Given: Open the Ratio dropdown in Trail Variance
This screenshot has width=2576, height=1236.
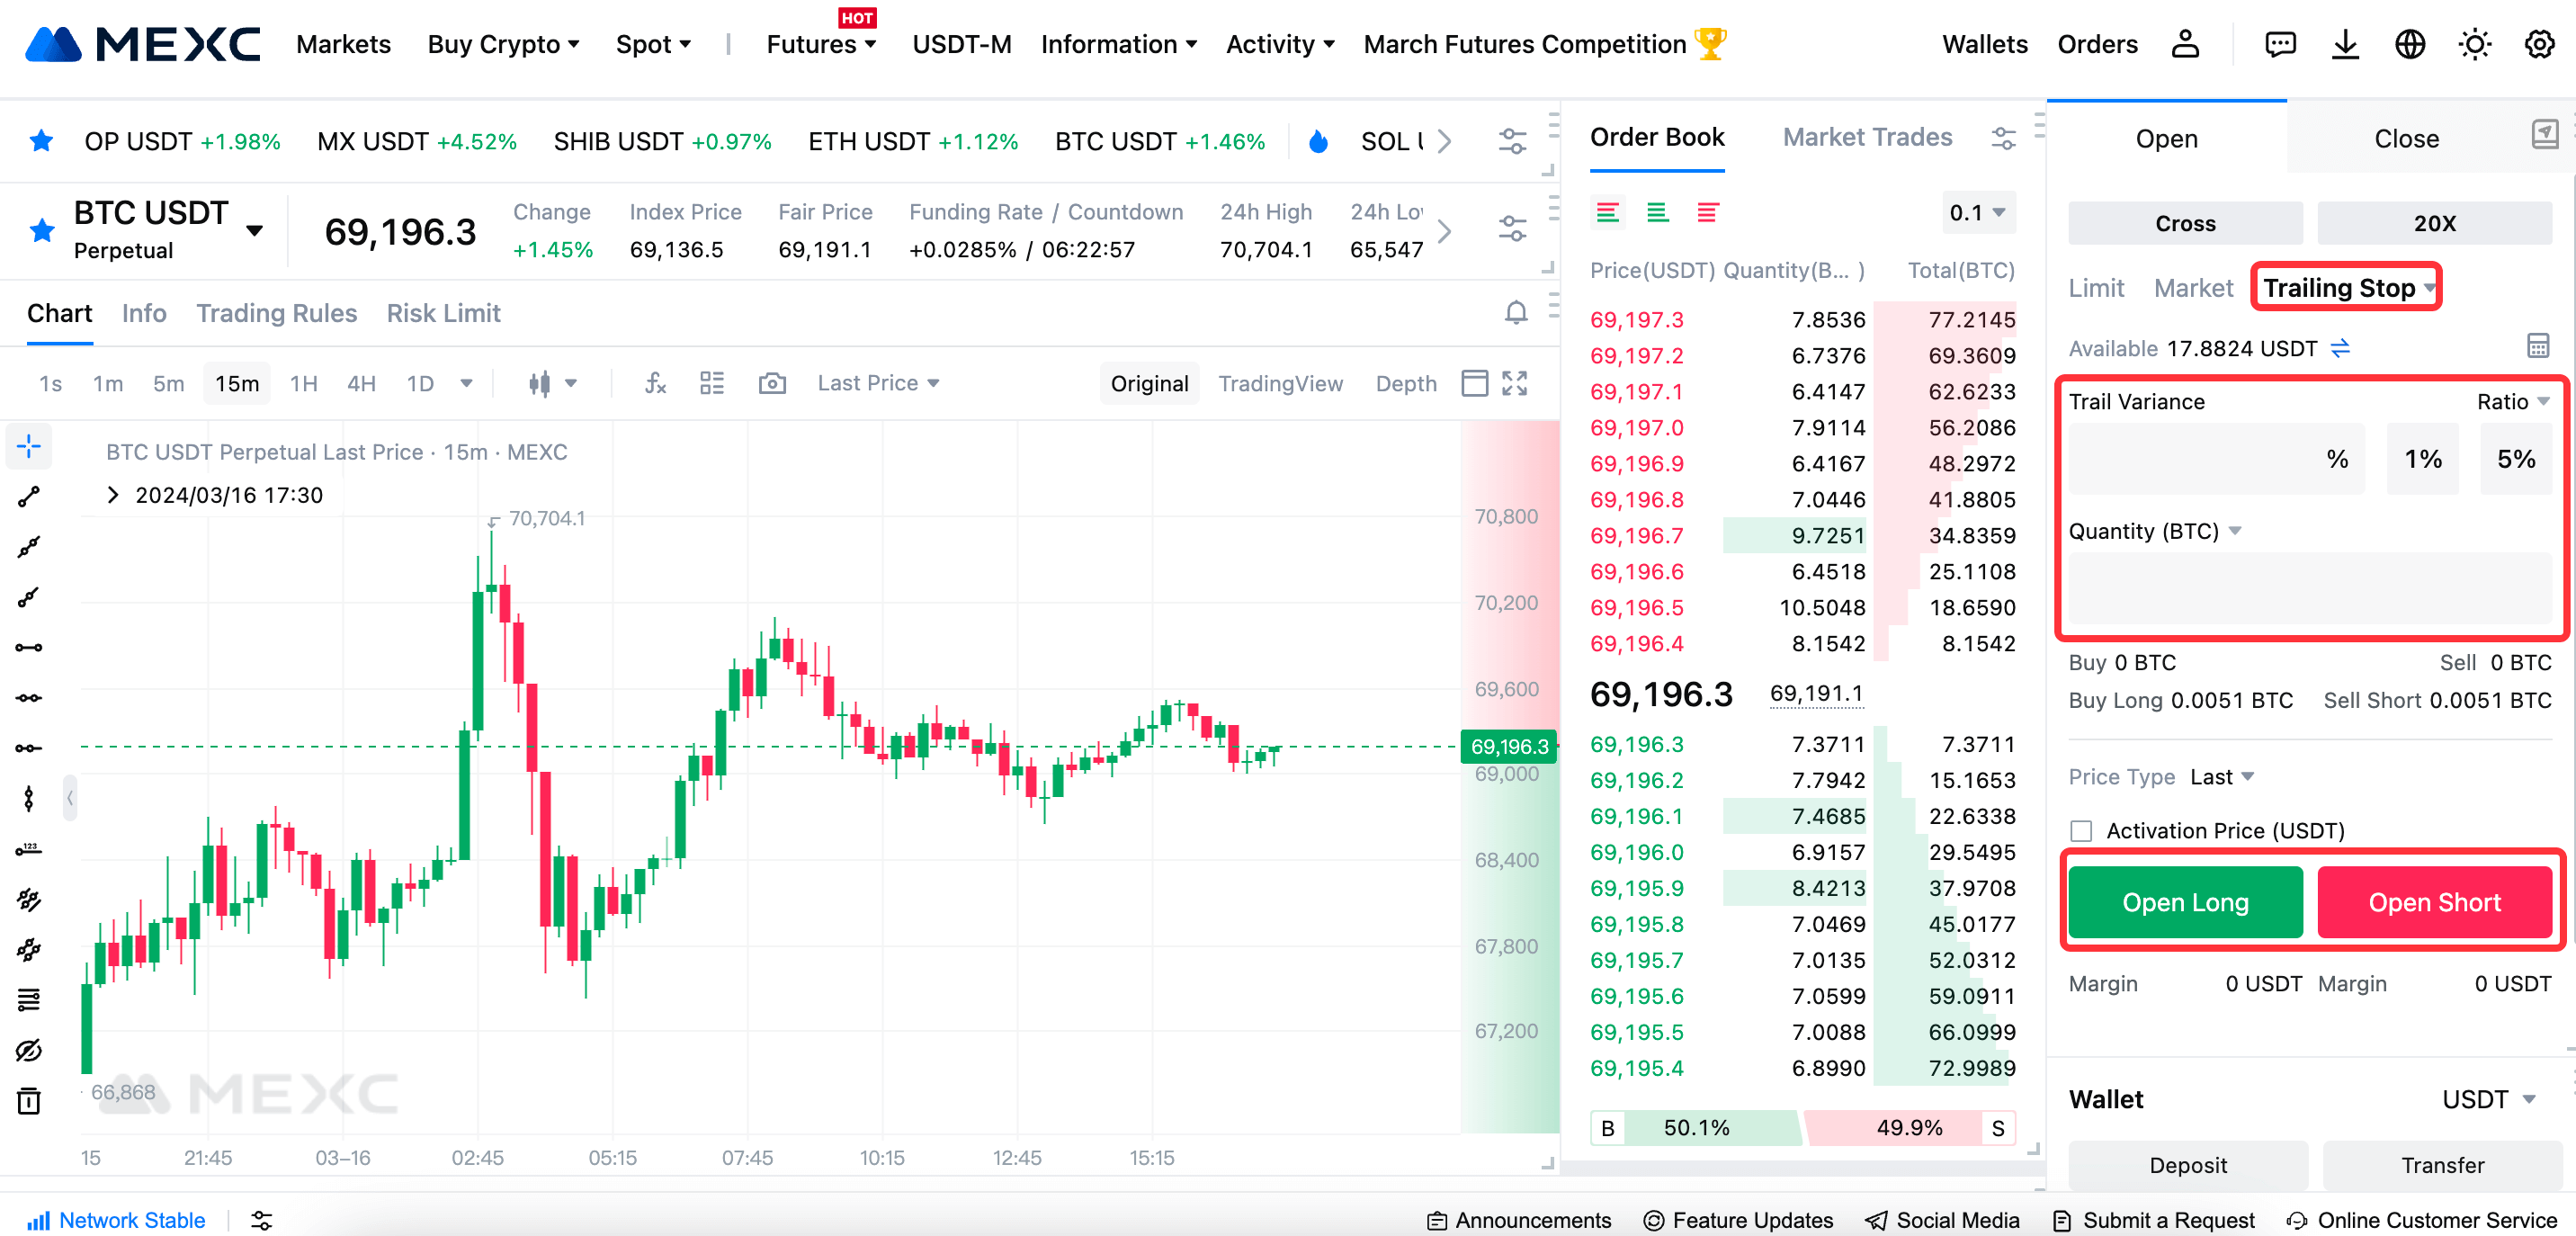Looking at the screenshot, I should tap(2513, 401).
